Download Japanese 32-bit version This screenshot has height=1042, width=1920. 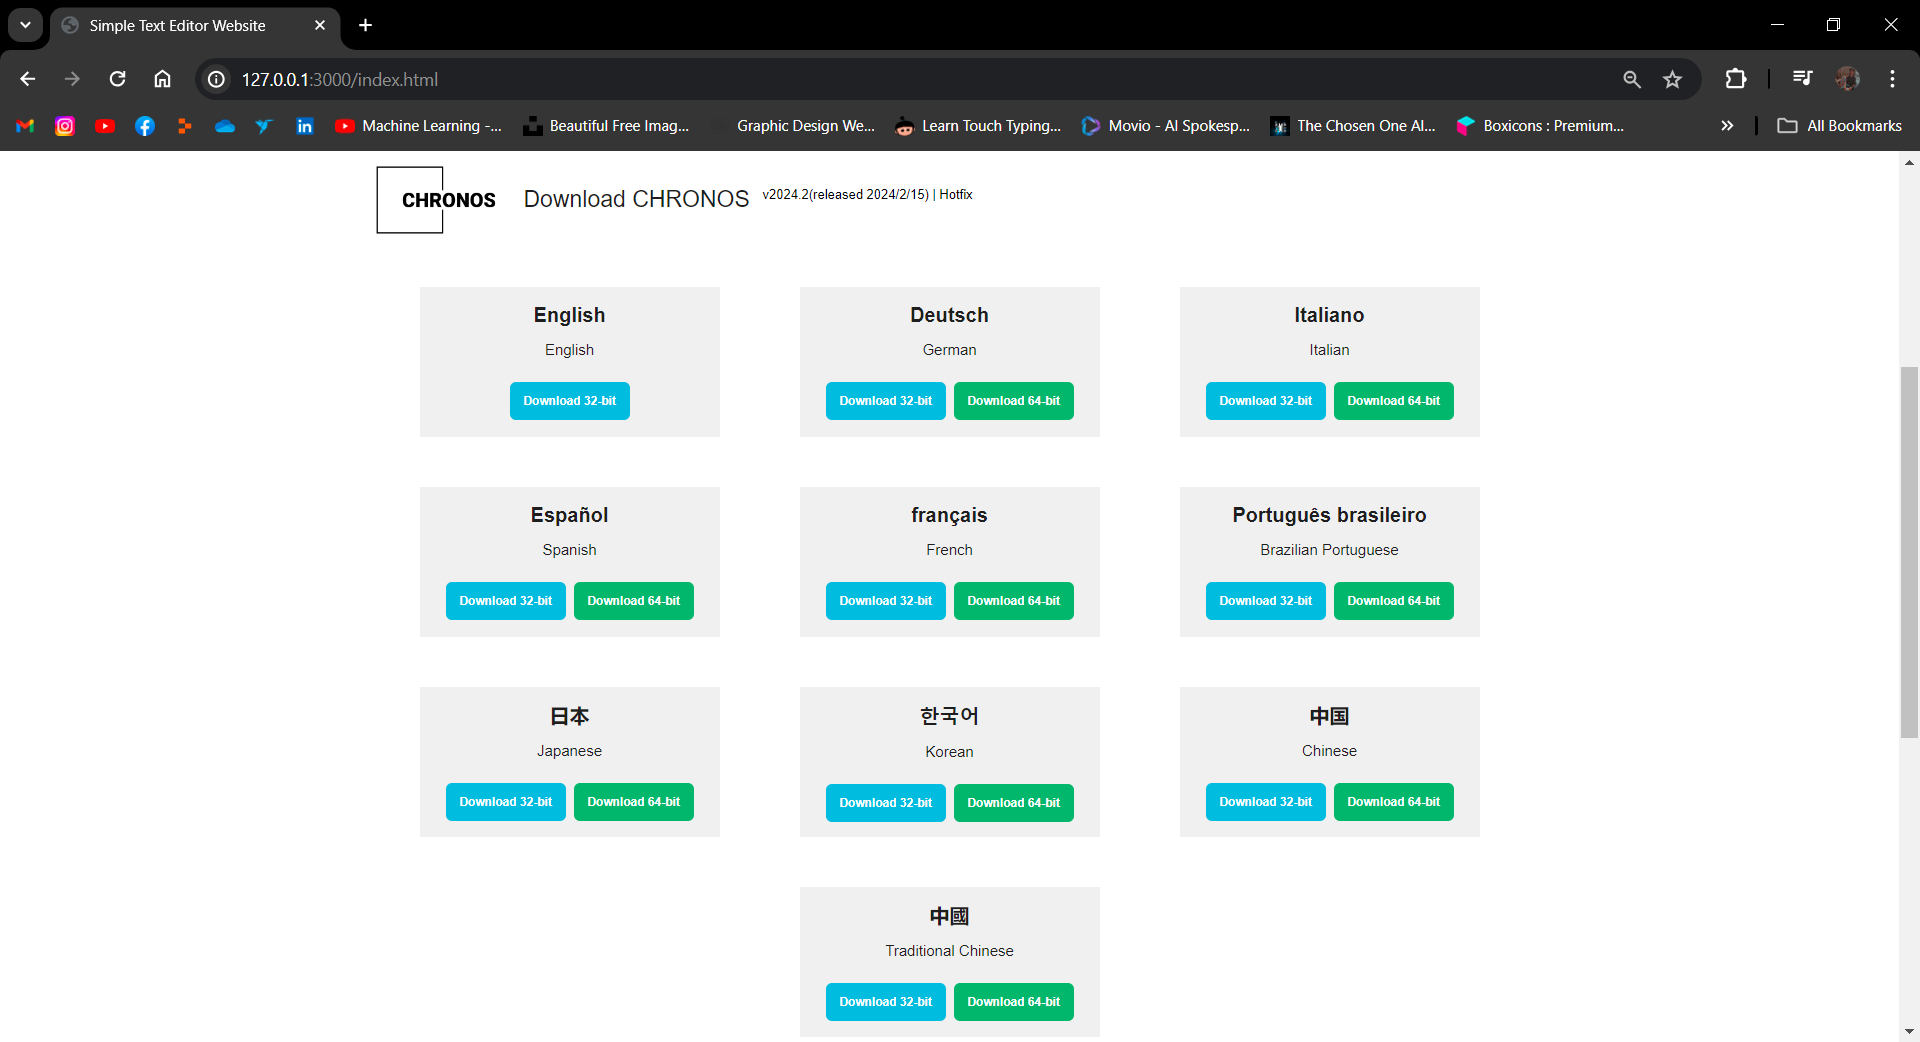pos(506,802)
